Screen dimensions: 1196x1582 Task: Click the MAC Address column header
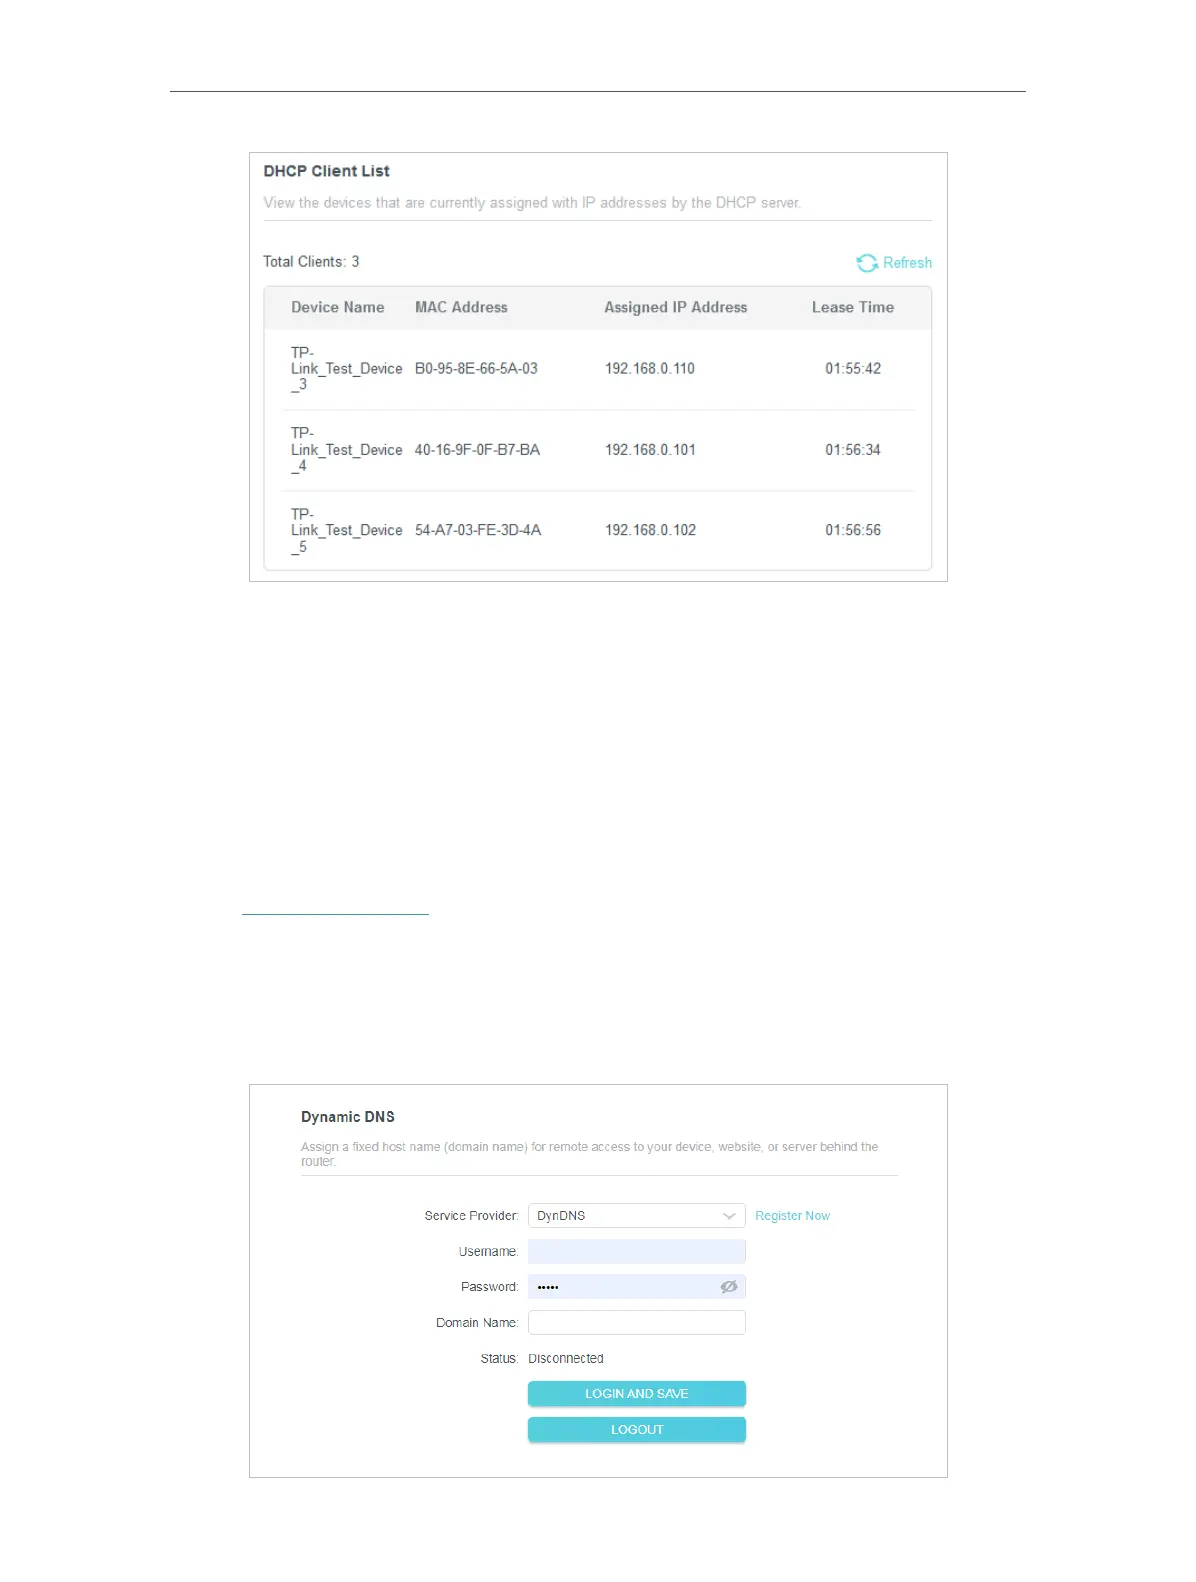461,308
